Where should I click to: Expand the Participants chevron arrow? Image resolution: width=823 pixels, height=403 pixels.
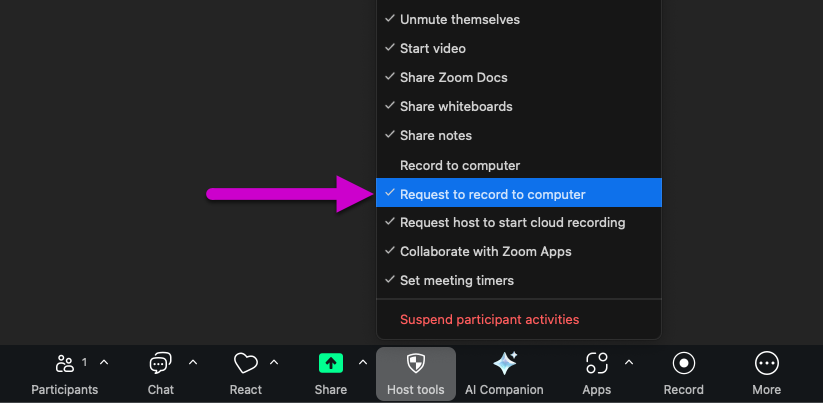[104, 362]
